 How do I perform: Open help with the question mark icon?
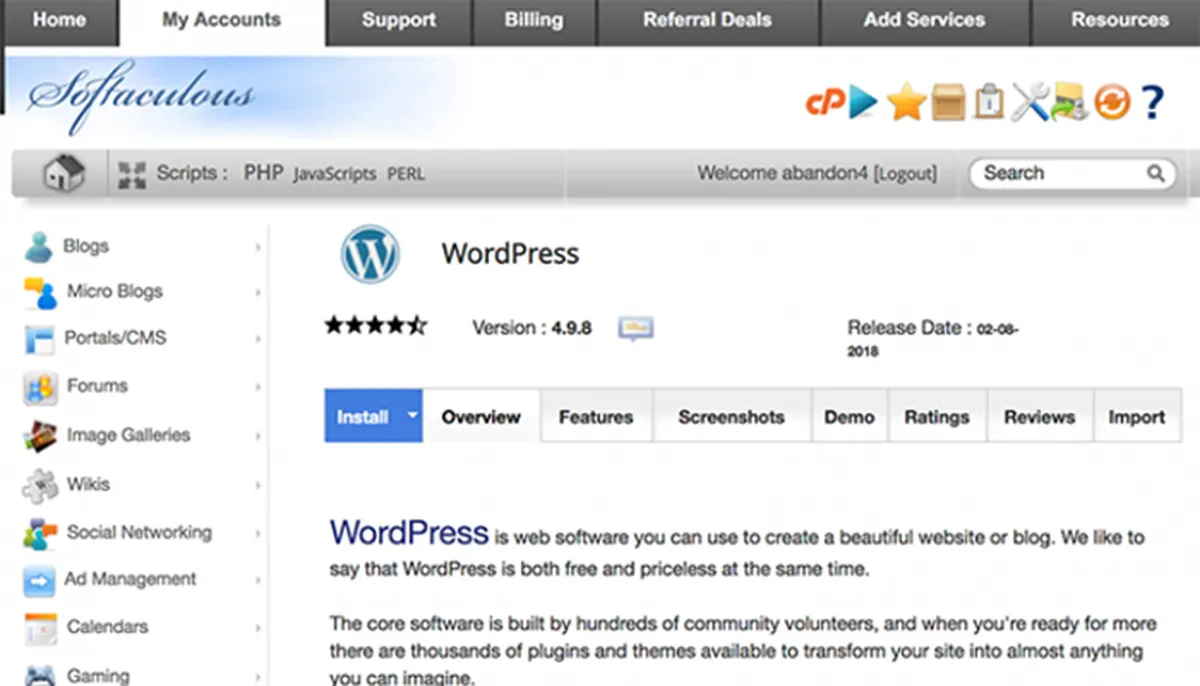coord(1152,102)
